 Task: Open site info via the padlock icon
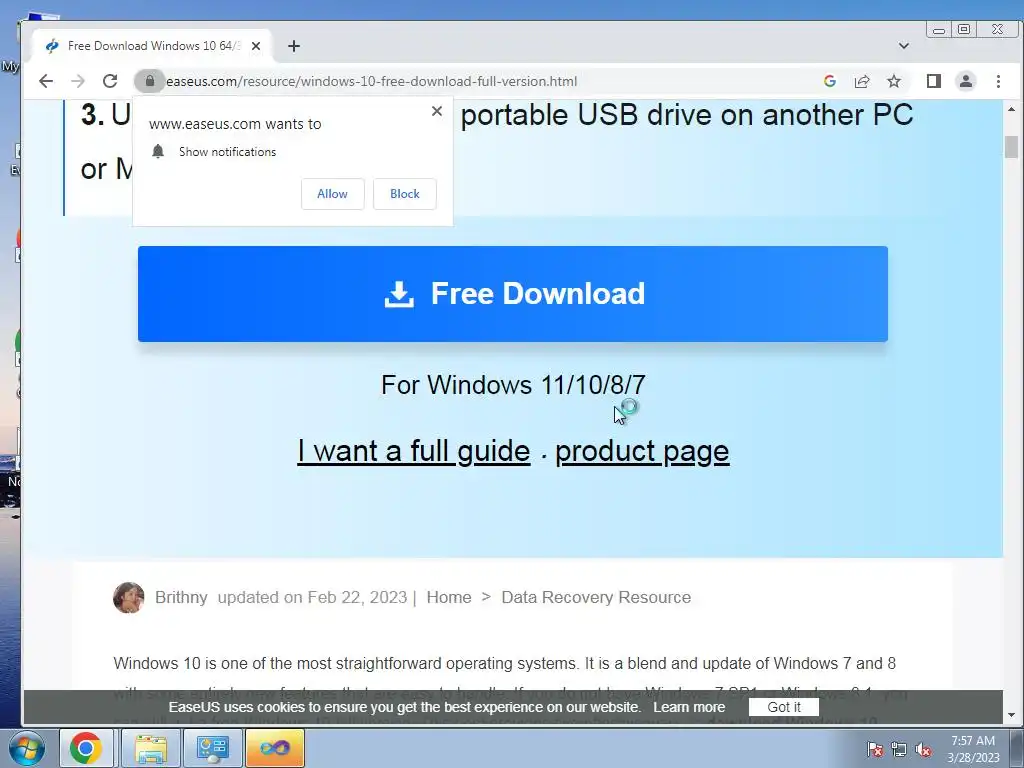click(150, 81)
